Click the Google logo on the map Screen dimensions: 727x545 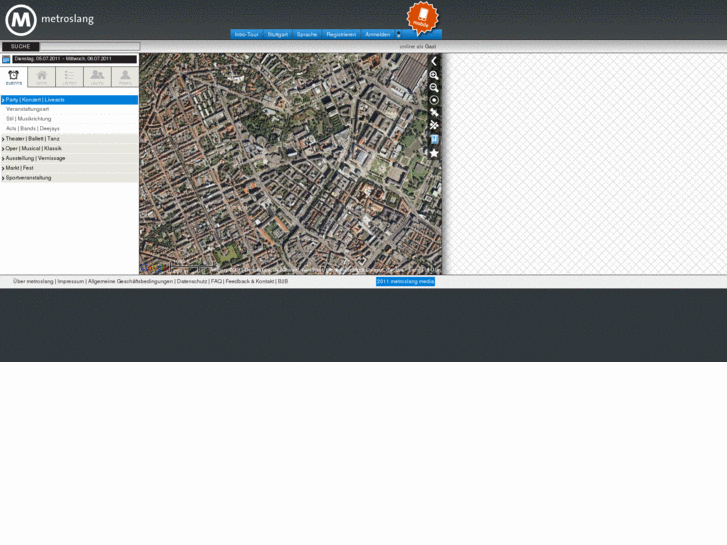(x=154, y=268)
